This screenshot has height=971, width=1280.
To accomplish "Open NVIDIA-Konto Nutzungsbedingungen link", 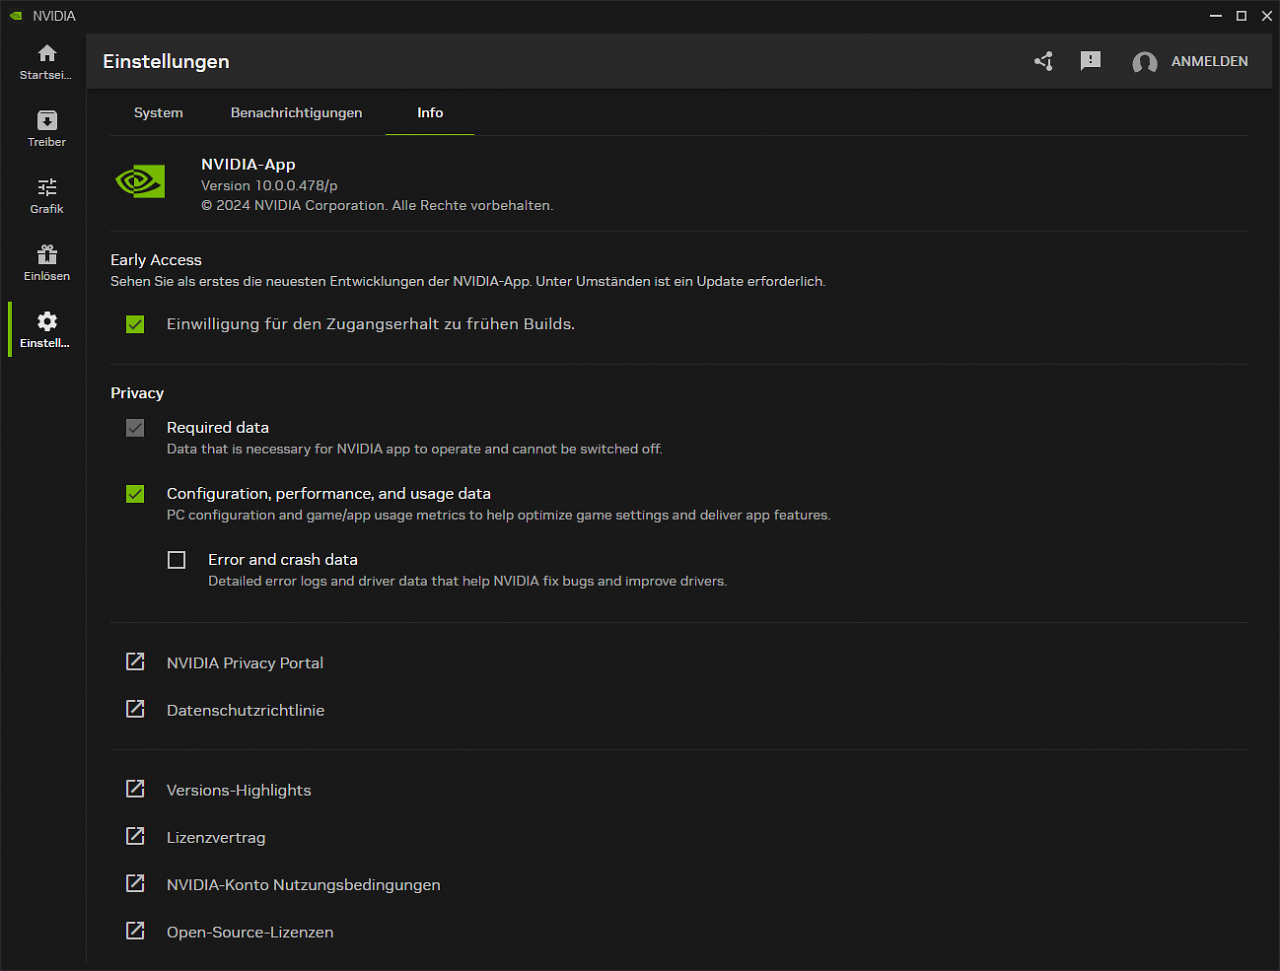I will point(303,885).
